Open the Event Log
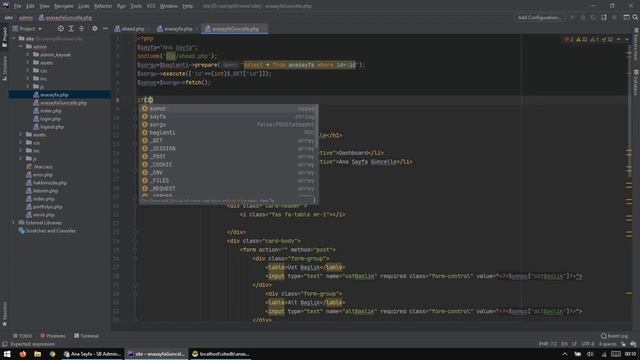Viewport: 640px width, 360px height. pyautogui.click(x=614, y=336)
